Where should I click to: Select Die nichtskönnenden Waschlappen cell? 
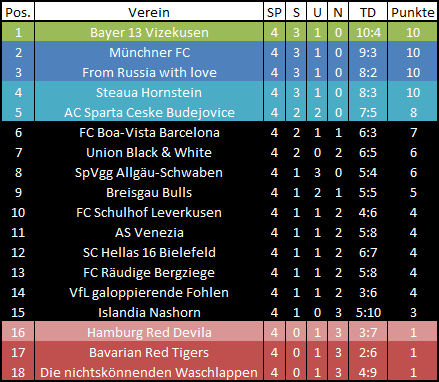tap(149, 372)
